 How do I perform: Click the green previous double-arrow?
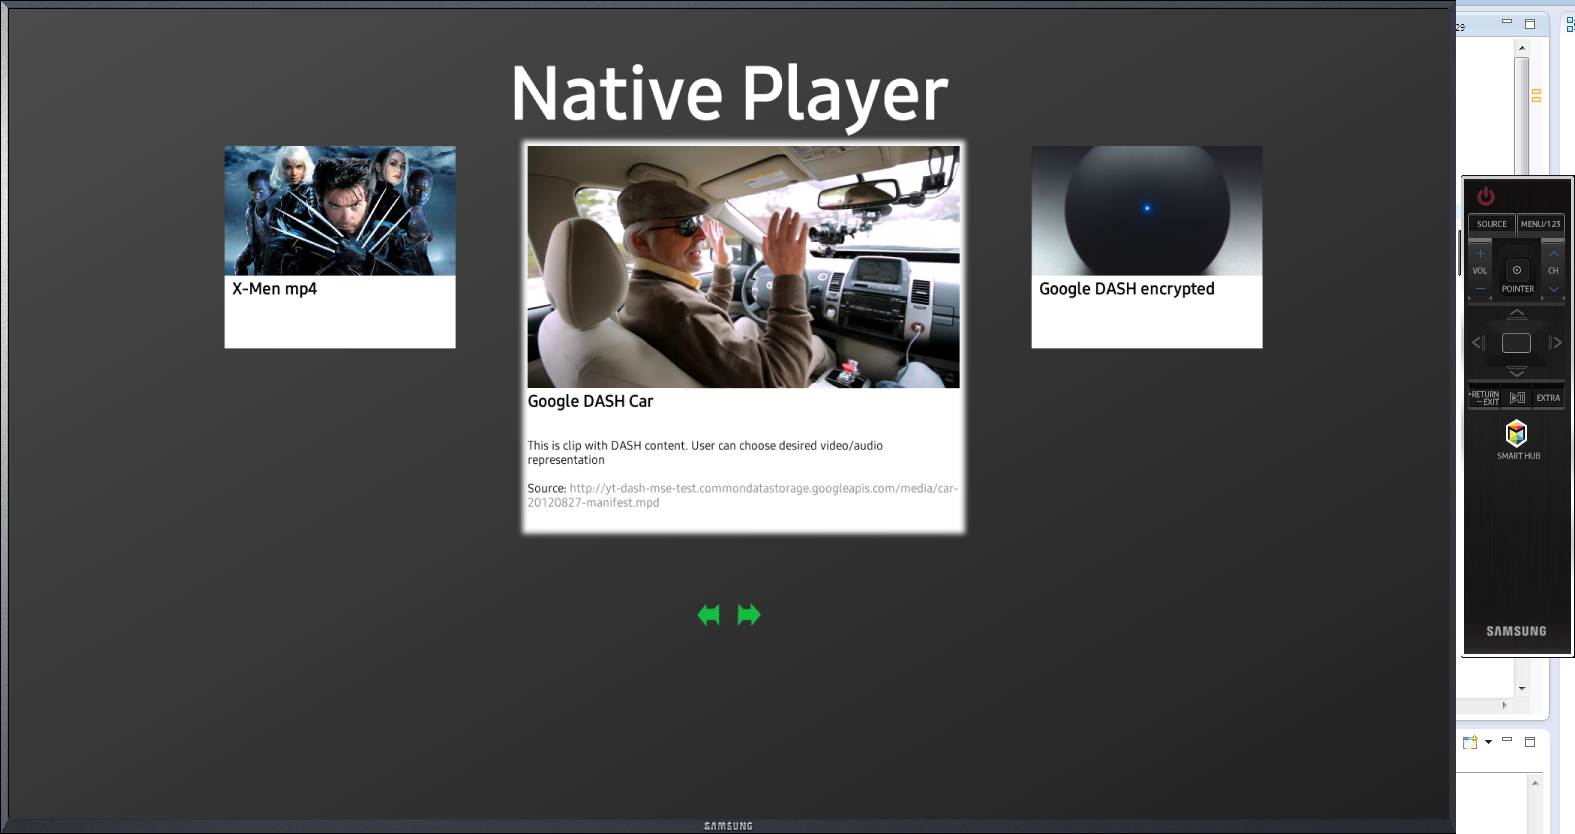tap(708, 615)
